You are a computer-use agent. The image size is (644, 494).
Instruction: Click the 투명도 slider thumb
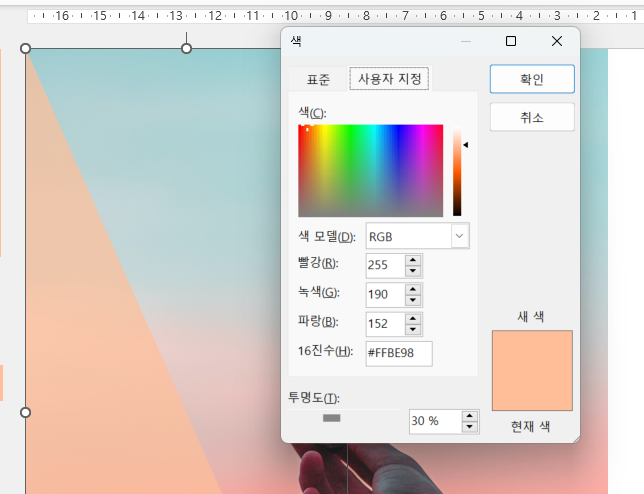(331, 418)
